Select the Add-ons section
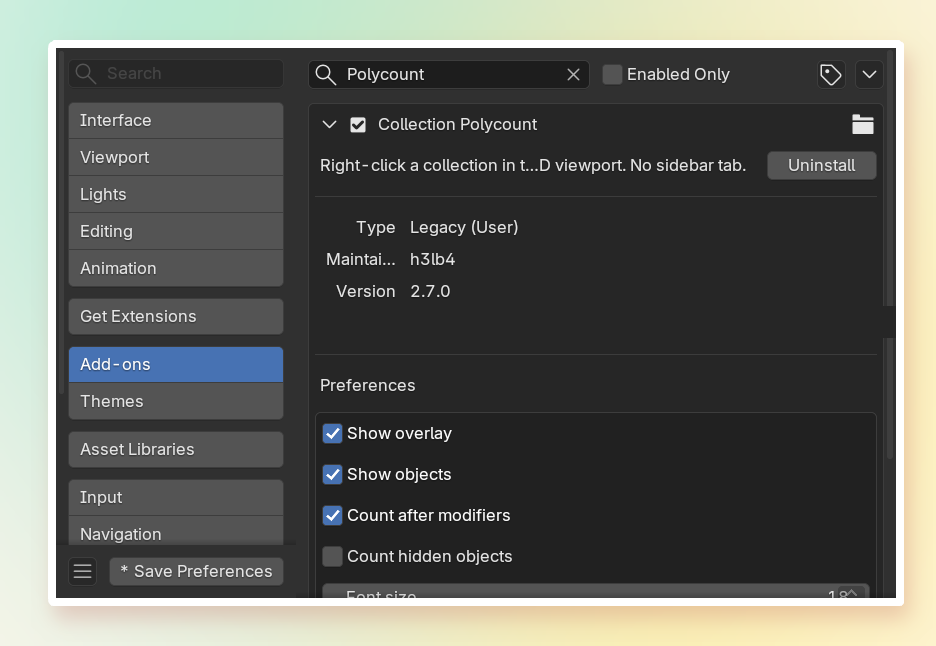This screenshot has width=936, height=646. pos(176,364)
